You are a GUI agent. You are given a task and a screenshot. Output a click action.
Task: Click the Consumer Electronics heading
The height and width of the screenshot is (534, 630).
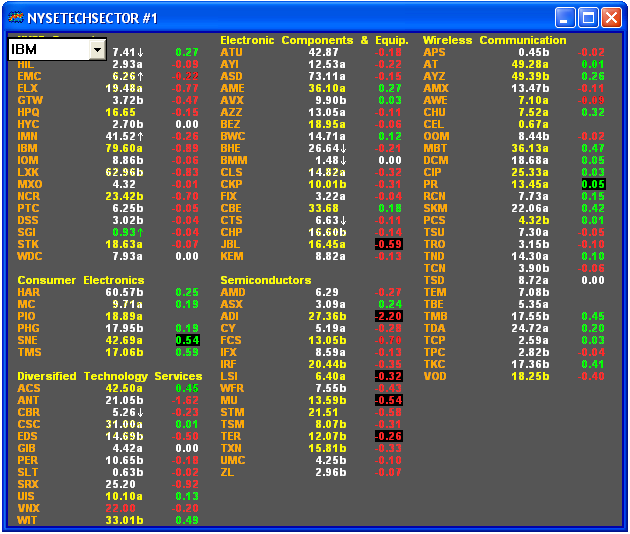click(x=81, y=280)
